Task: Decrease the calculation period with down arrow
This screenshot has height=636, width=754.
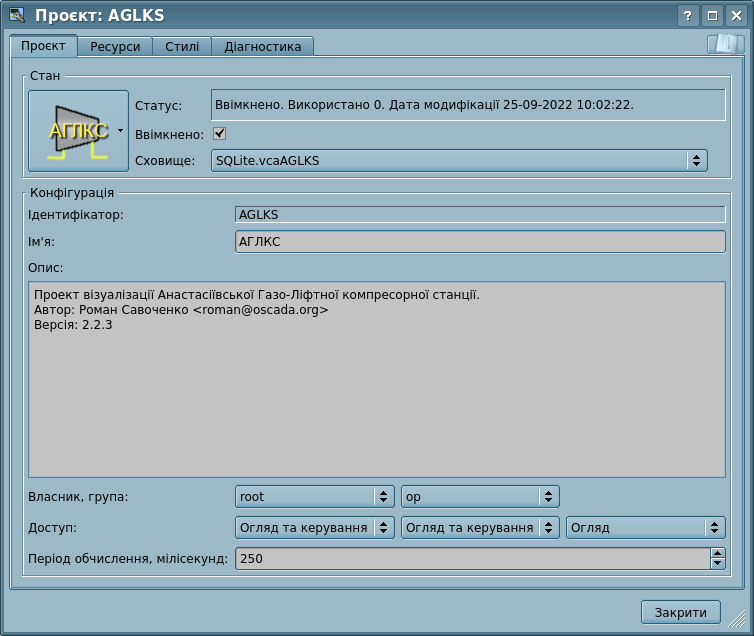Action: (717, 564)
